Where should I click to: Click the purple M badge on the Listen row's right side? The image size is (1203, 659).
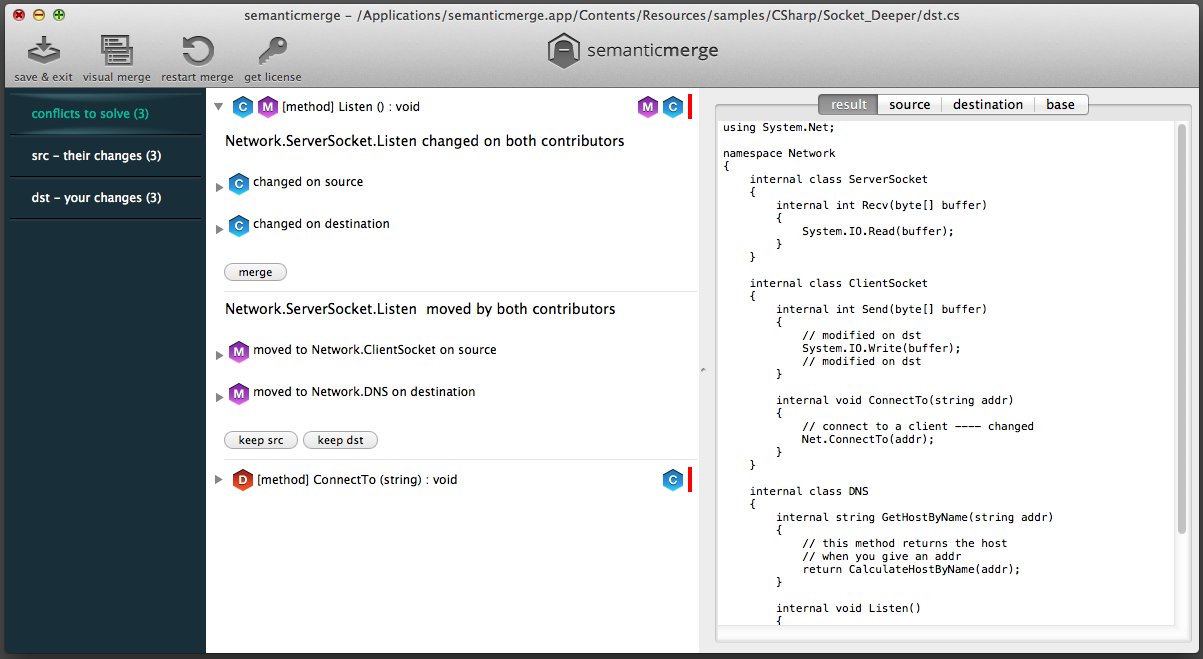(648, 107)
